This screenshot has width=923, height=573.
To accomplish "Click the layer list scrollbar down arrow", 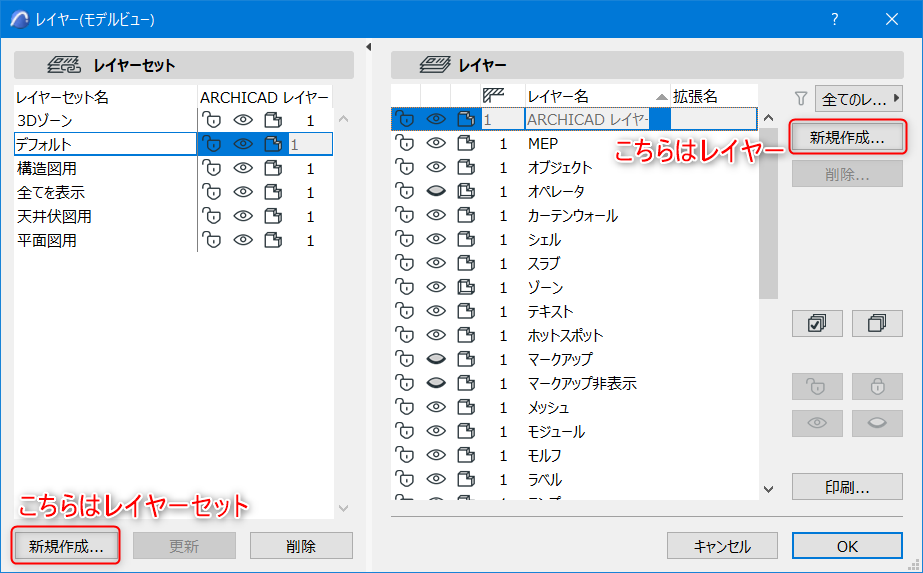I will point(768,489).
